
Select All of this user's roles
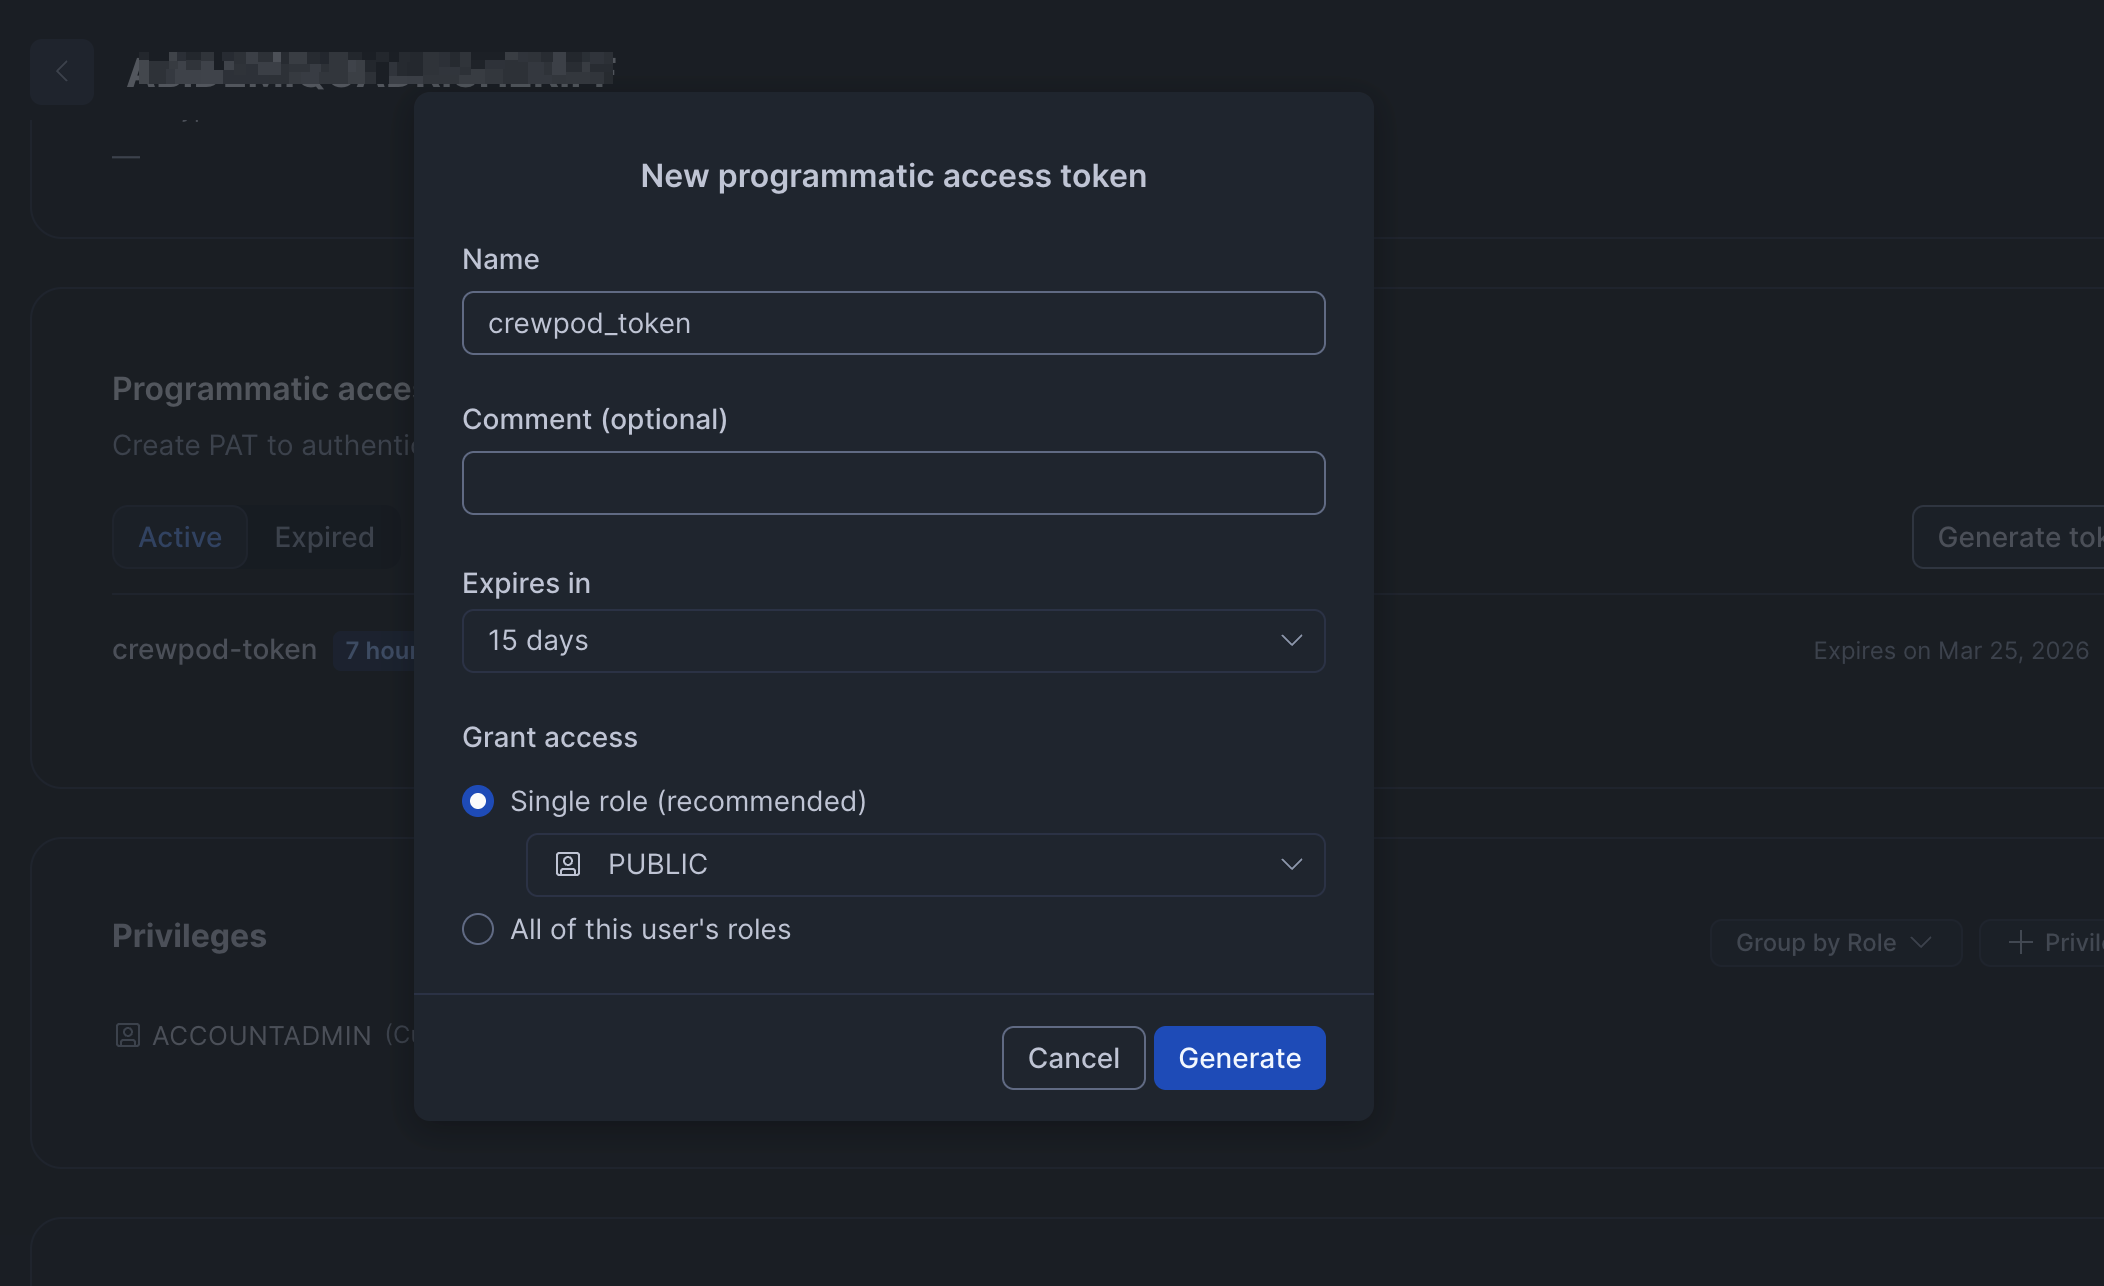click(478, 929)
